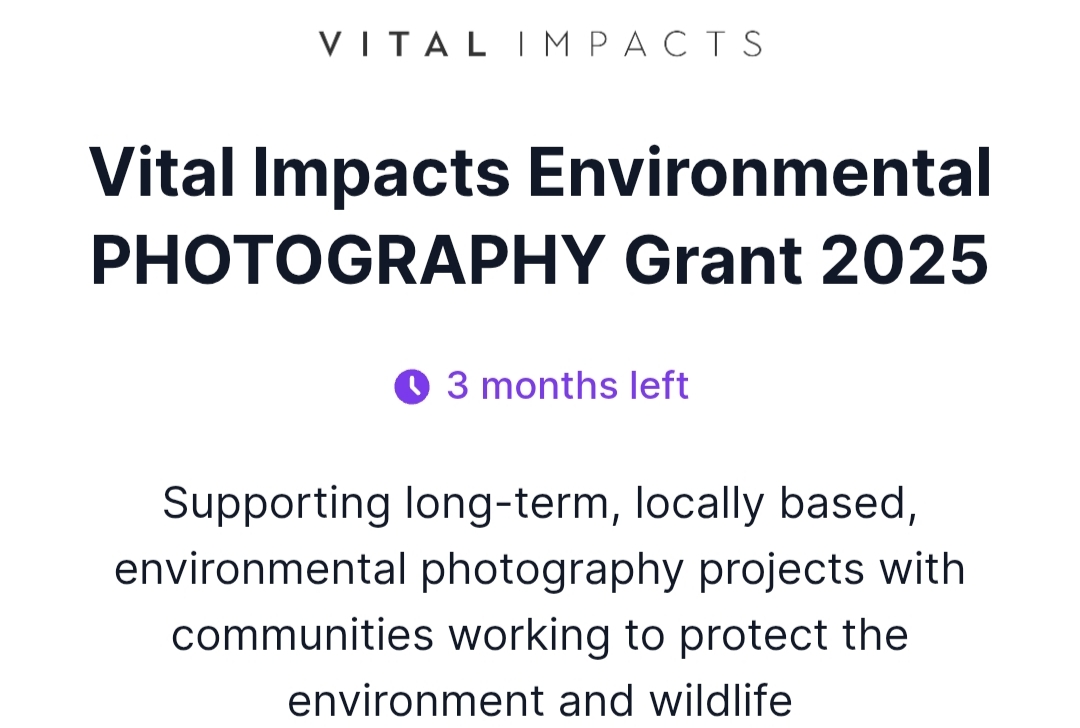Click the thin word IMPACTS in the logo
This screenshot has height=728, width=1080.
(x=640, y=44)
